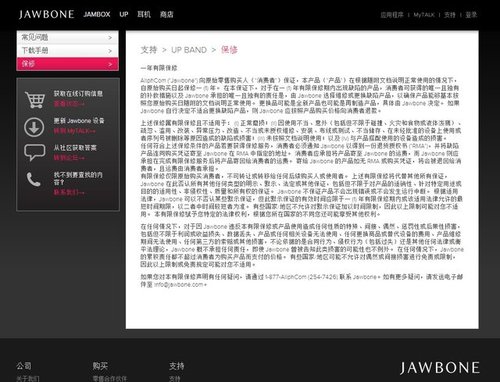Open the pink link under 从社区获取答案
Viewport: 500px width, 382px height.
(69, 157)
